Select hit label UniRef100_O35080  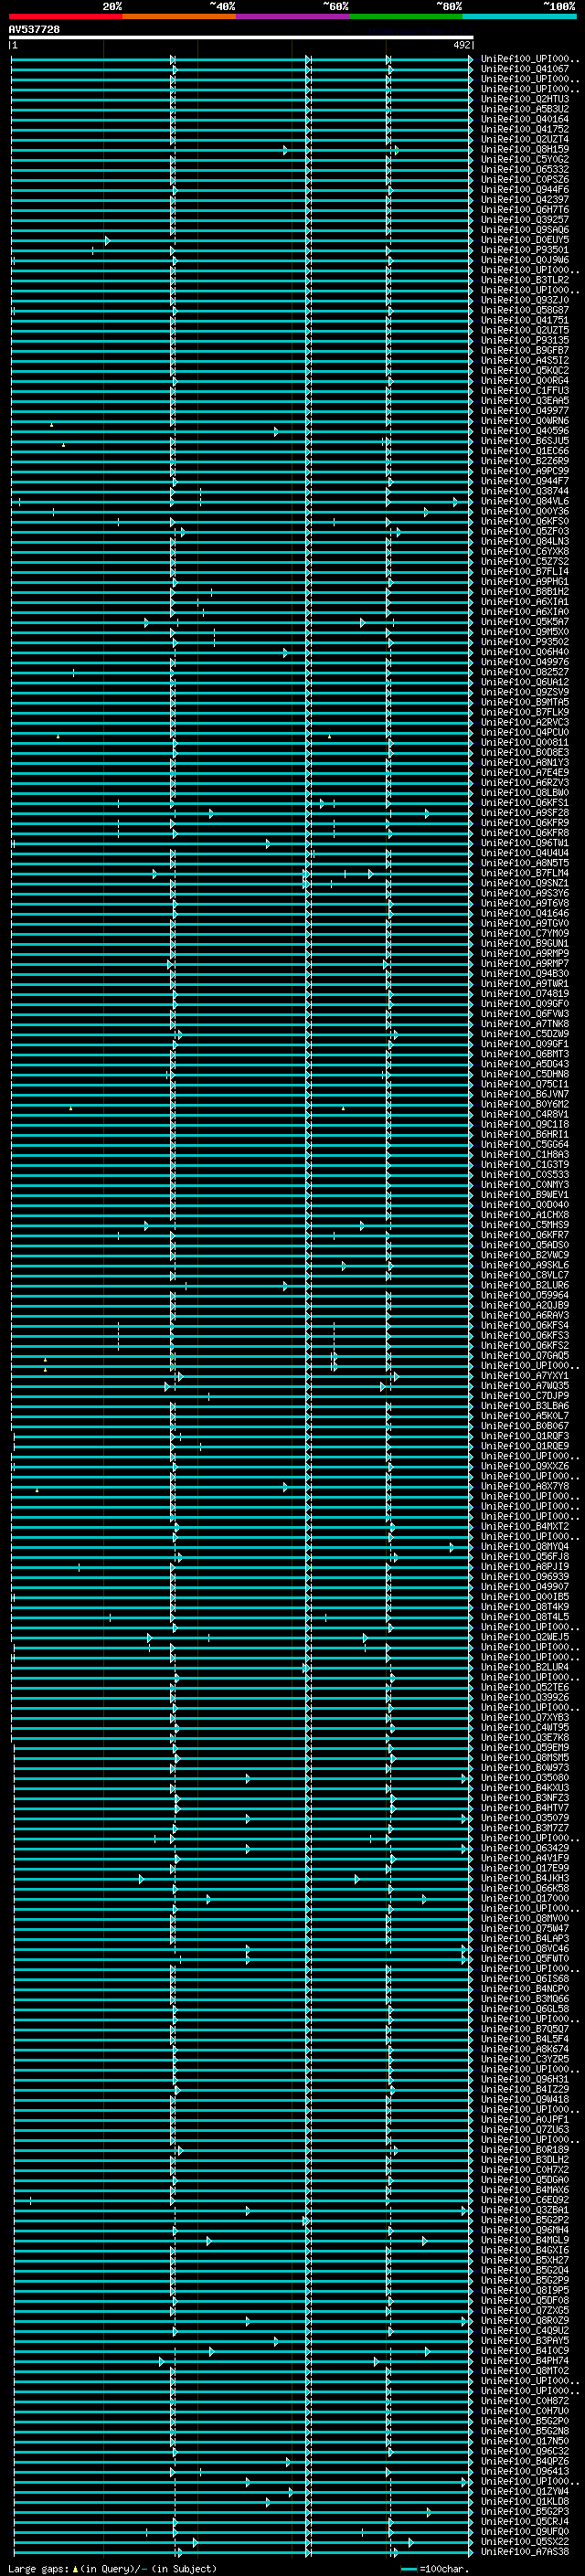pyautogui.click(x=525, y=1778)
